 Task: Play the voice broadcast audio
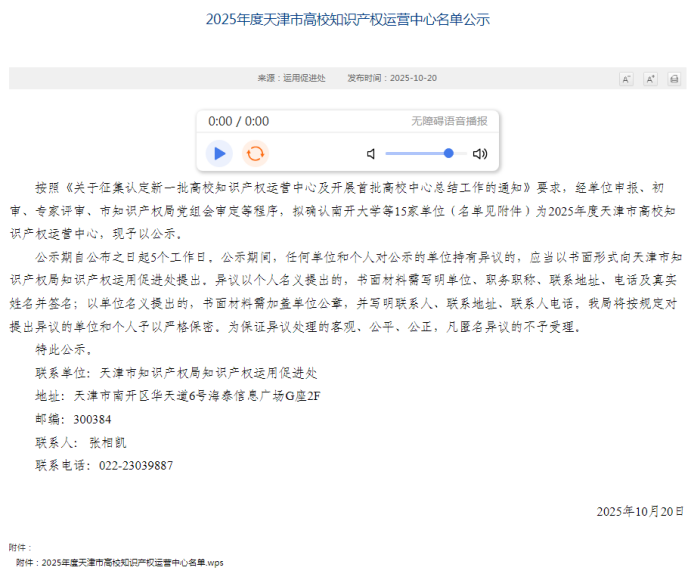(219, 153)
